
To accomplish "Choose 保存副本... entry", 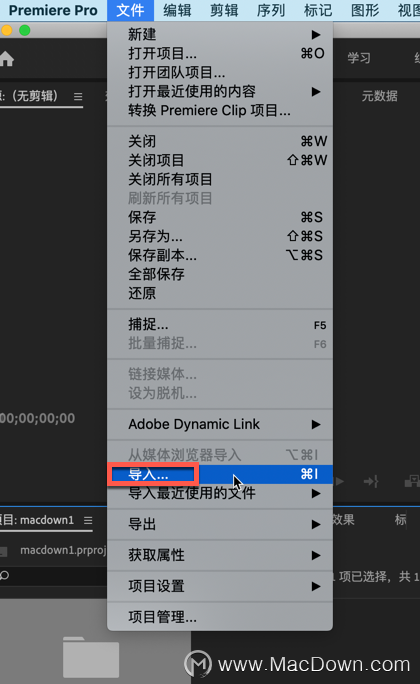I will click(220, 255).
